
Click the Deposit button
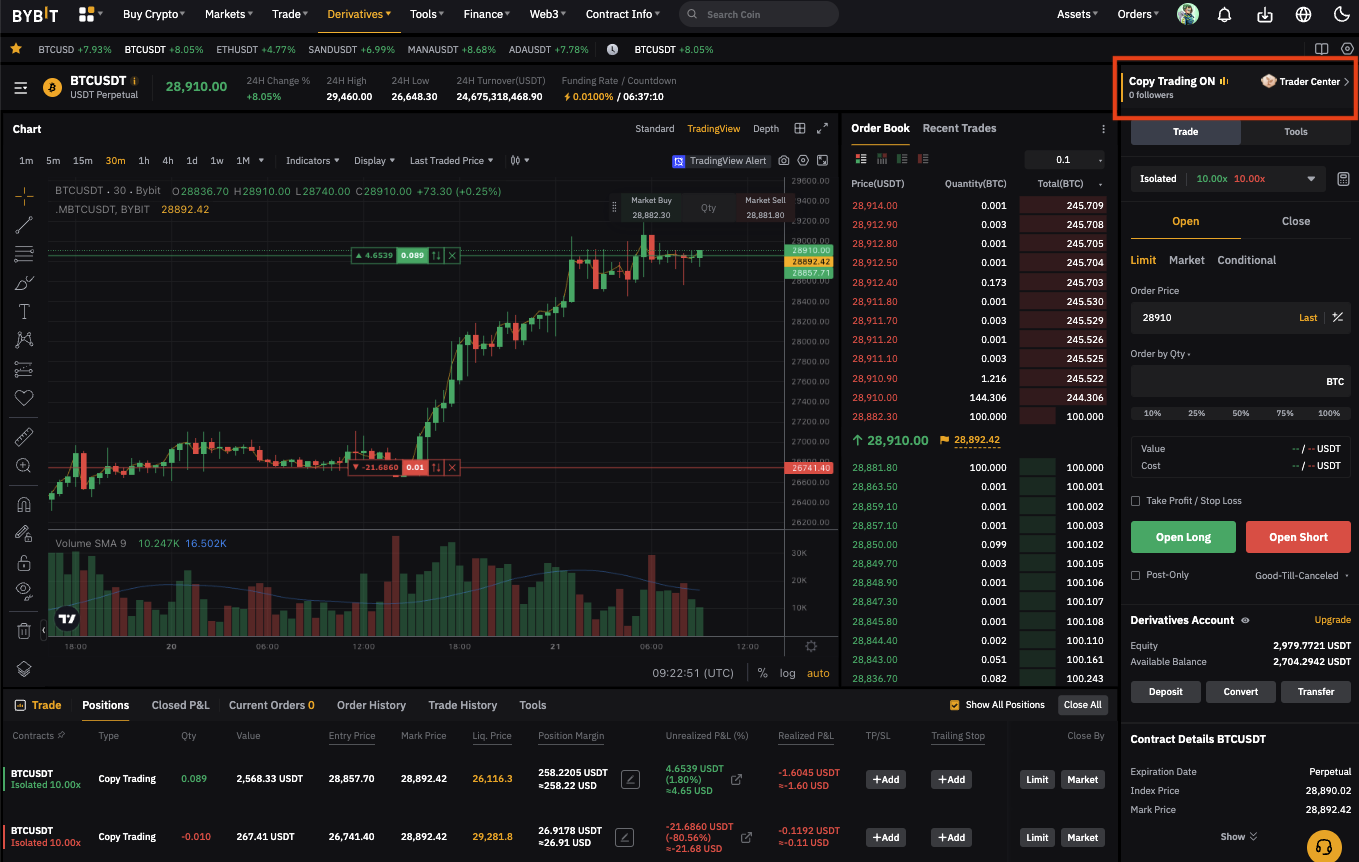coord(1165,691)
